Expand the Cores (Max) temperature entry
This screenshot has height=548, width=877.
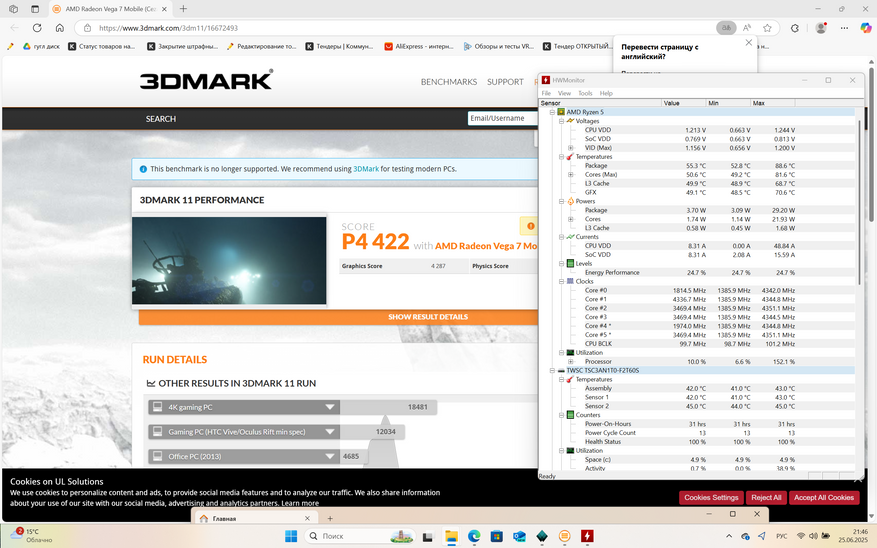pos(570,174)
